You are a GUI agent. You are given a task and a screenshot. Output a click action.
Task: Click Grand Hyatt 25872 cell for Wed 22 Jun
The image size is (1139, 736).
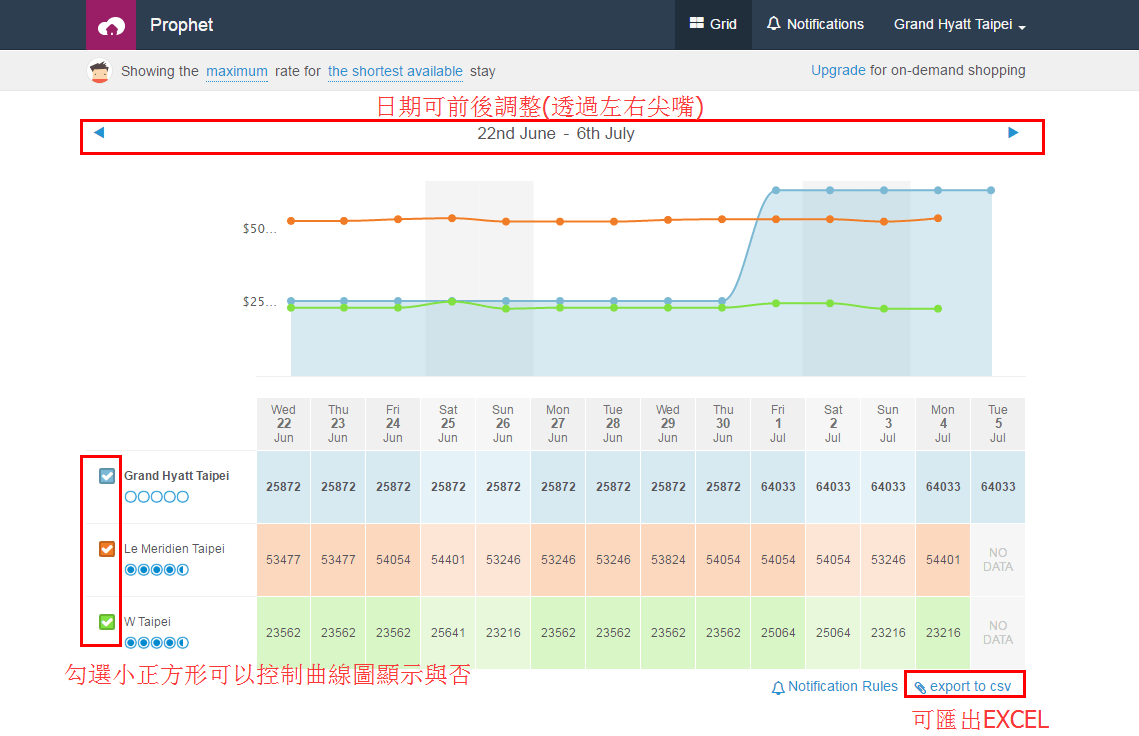[283, 487]
